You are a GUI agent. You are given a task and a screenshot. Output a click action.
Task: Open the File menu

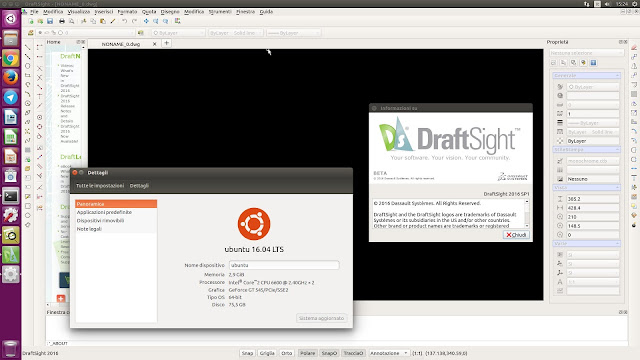tap(34, 12)
